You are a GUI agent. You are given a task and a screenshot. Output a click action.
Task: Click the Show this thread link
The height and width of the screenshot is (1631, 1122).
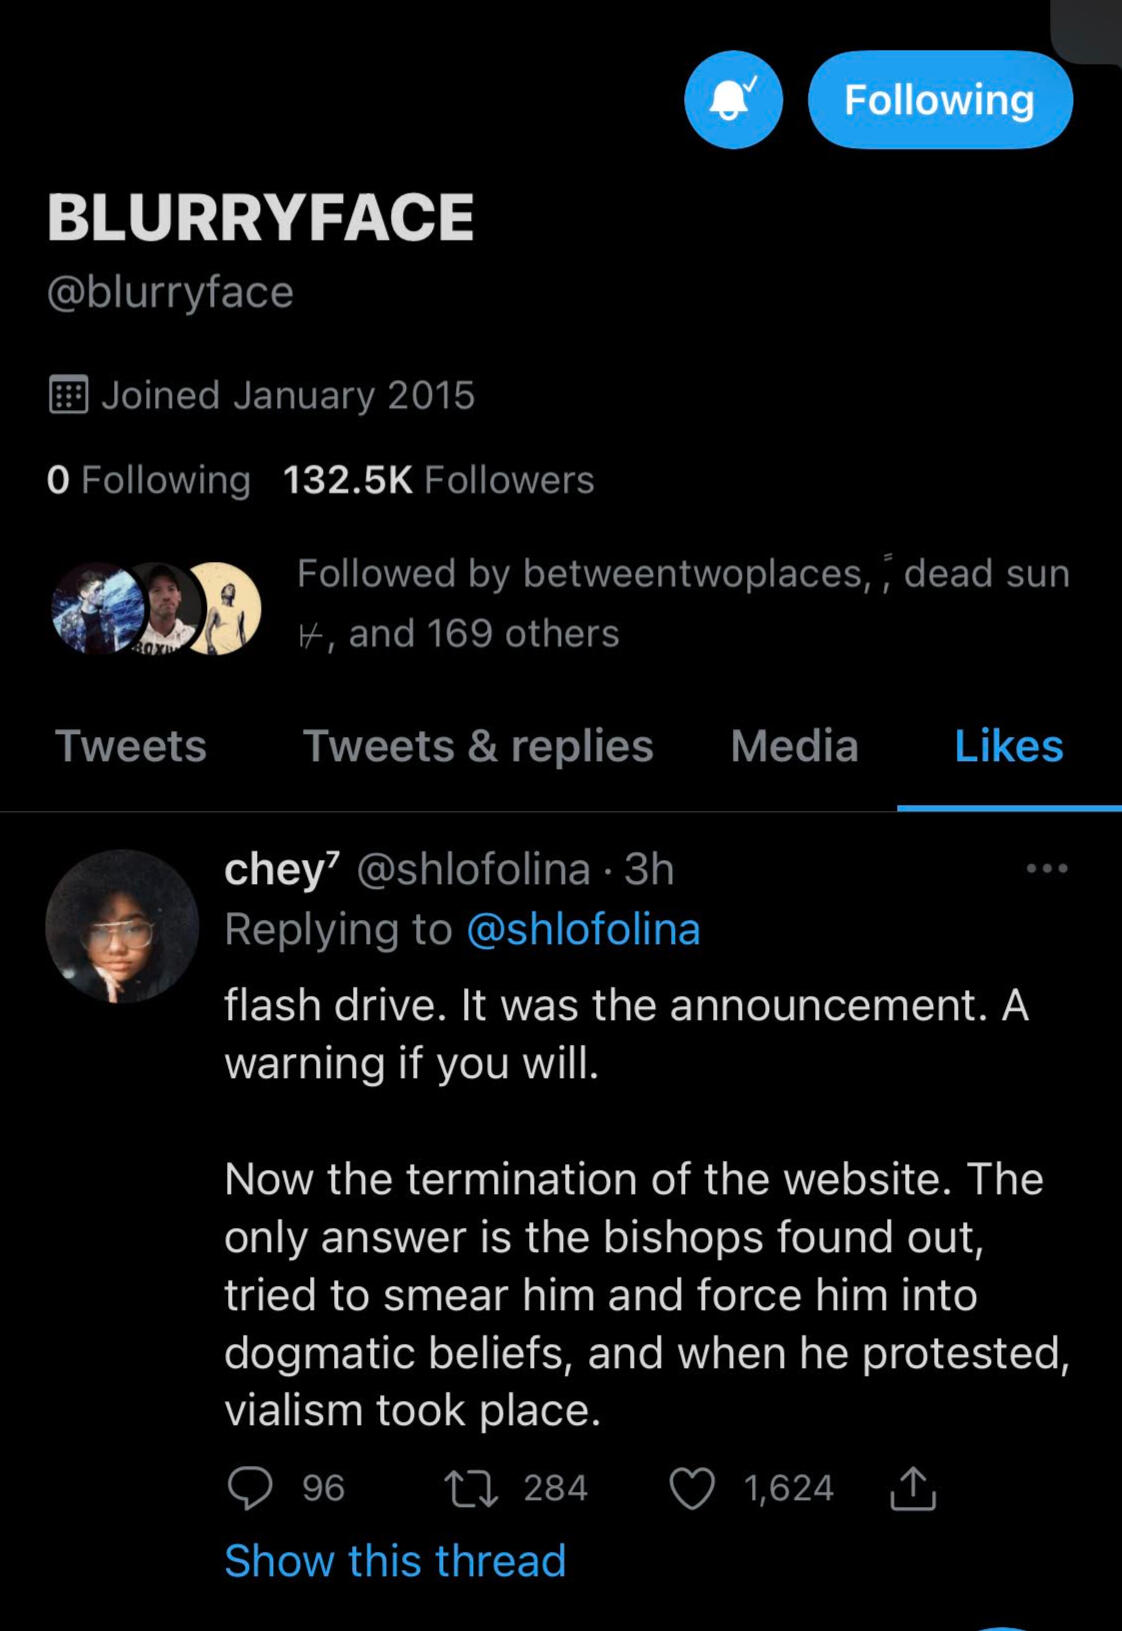tap(395, 1561)
